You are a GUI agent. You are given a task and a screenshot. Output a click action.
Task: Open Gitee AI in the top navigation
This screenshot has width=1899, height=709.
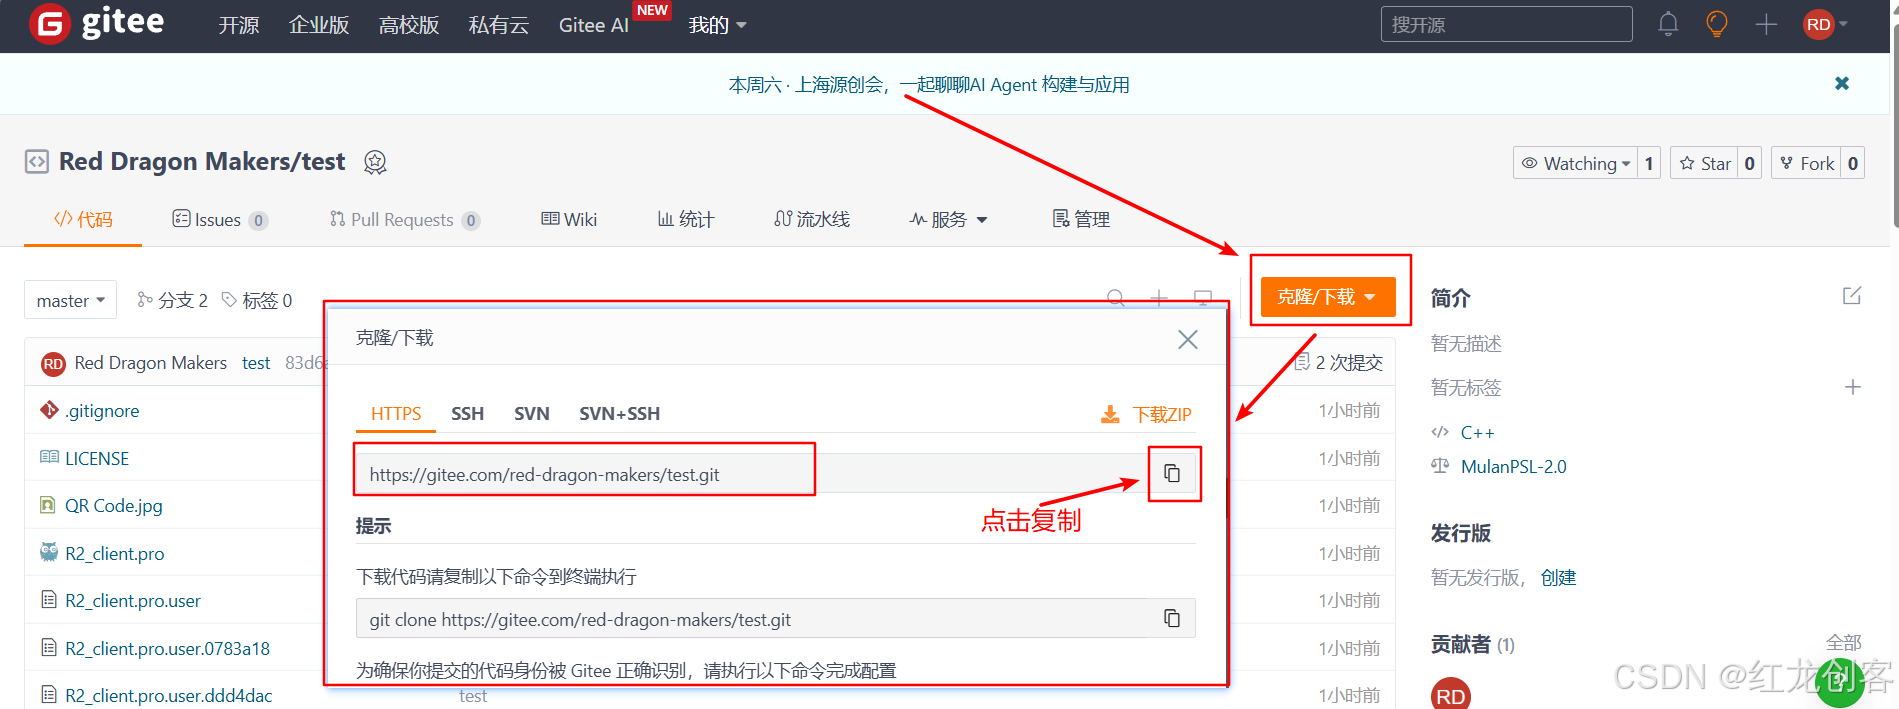pyautogui.click(x=594, y=25)
